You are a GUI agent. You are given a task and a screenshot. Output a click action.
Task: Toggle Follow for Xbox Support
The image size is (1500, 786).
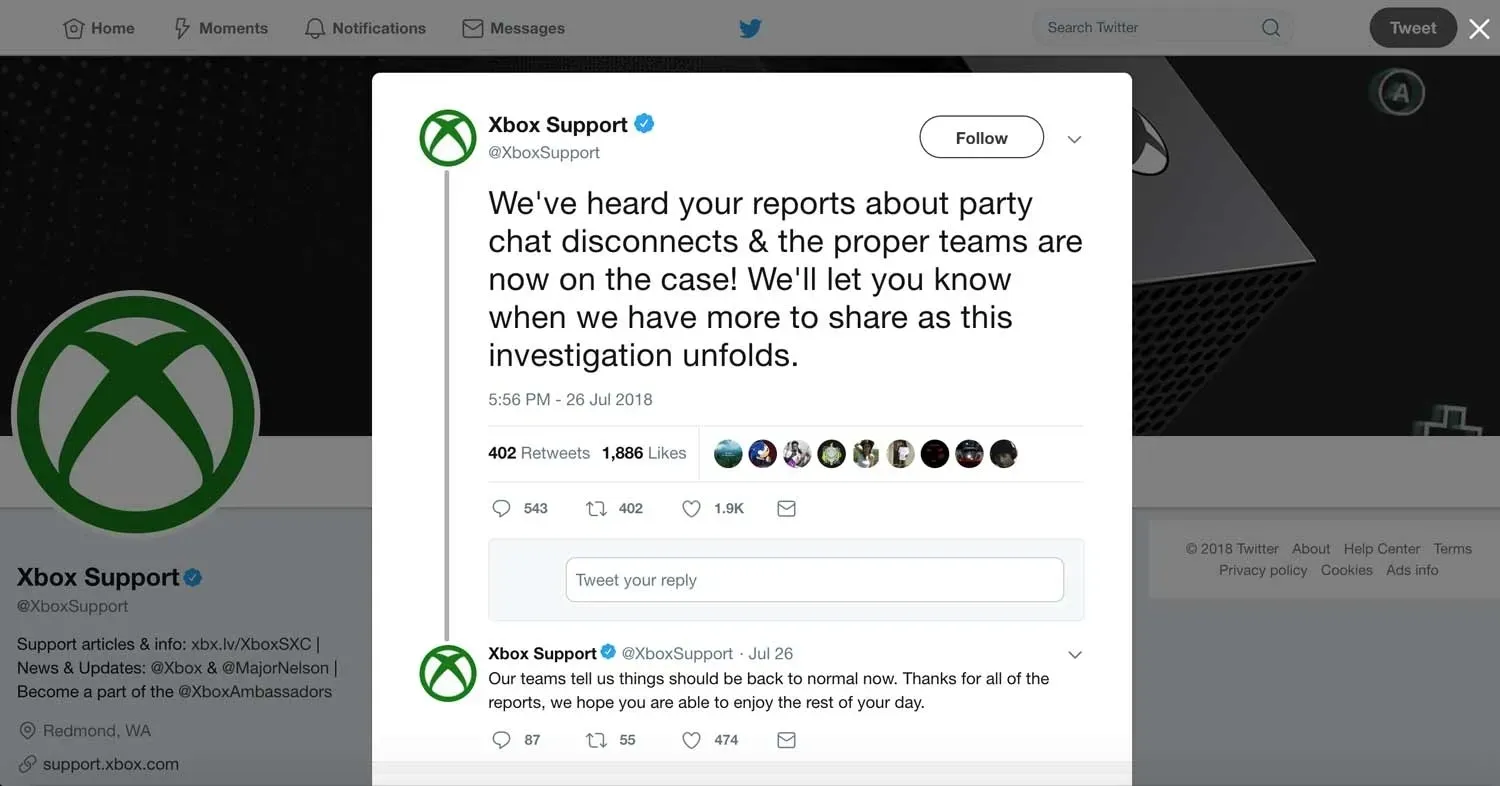[x=980, y=137]
